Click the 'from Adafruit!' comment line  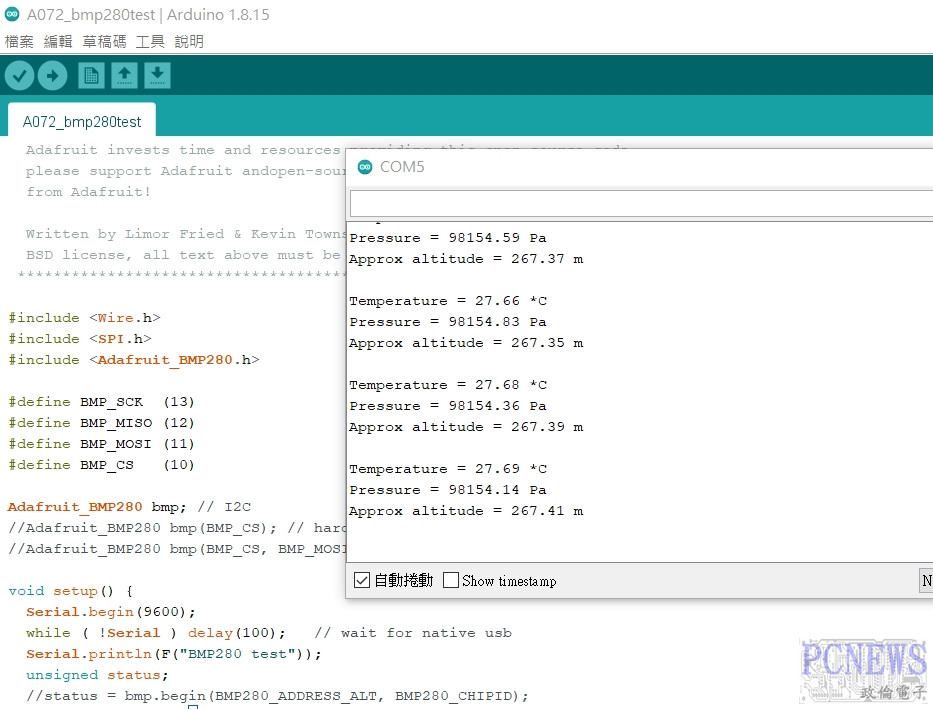pos(88,192)
